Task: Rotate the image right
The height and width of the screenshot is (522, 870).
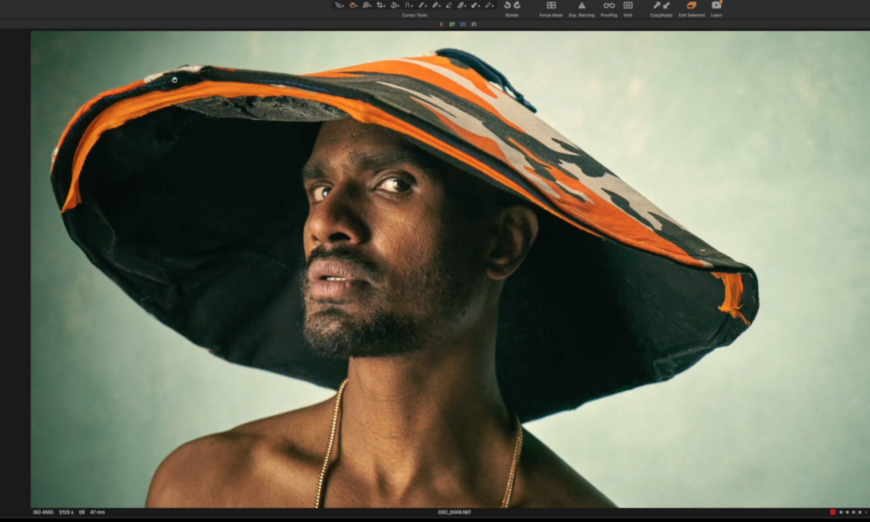Action: click(516, 5)
